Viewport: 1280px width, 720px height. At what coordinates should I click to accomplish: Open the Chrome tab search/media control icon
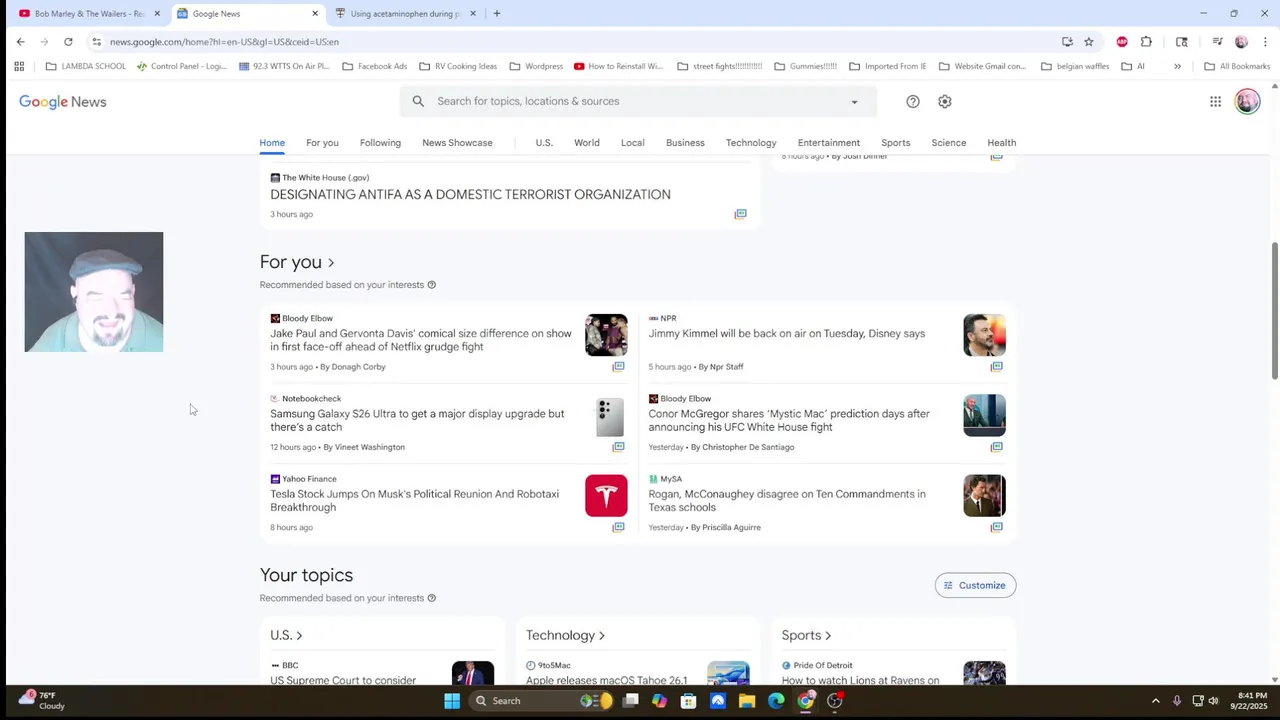point(1217,42)
